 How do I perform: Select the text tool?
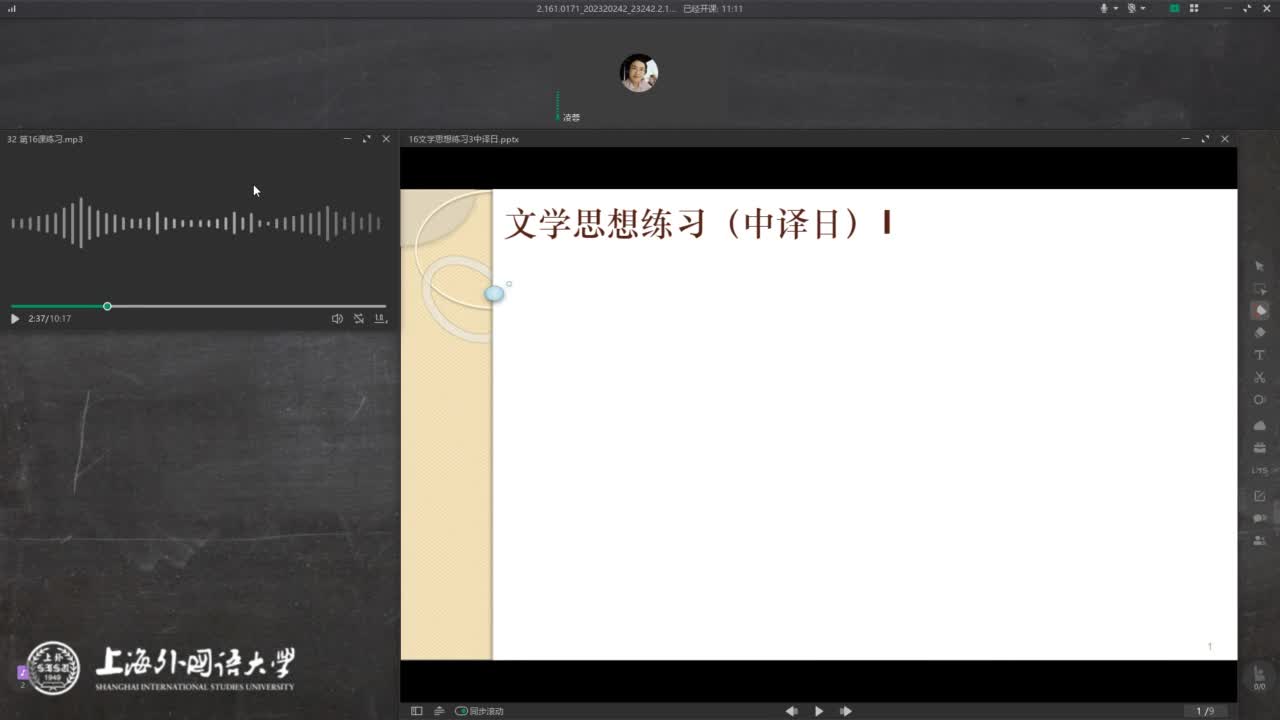pos(1260,355)
